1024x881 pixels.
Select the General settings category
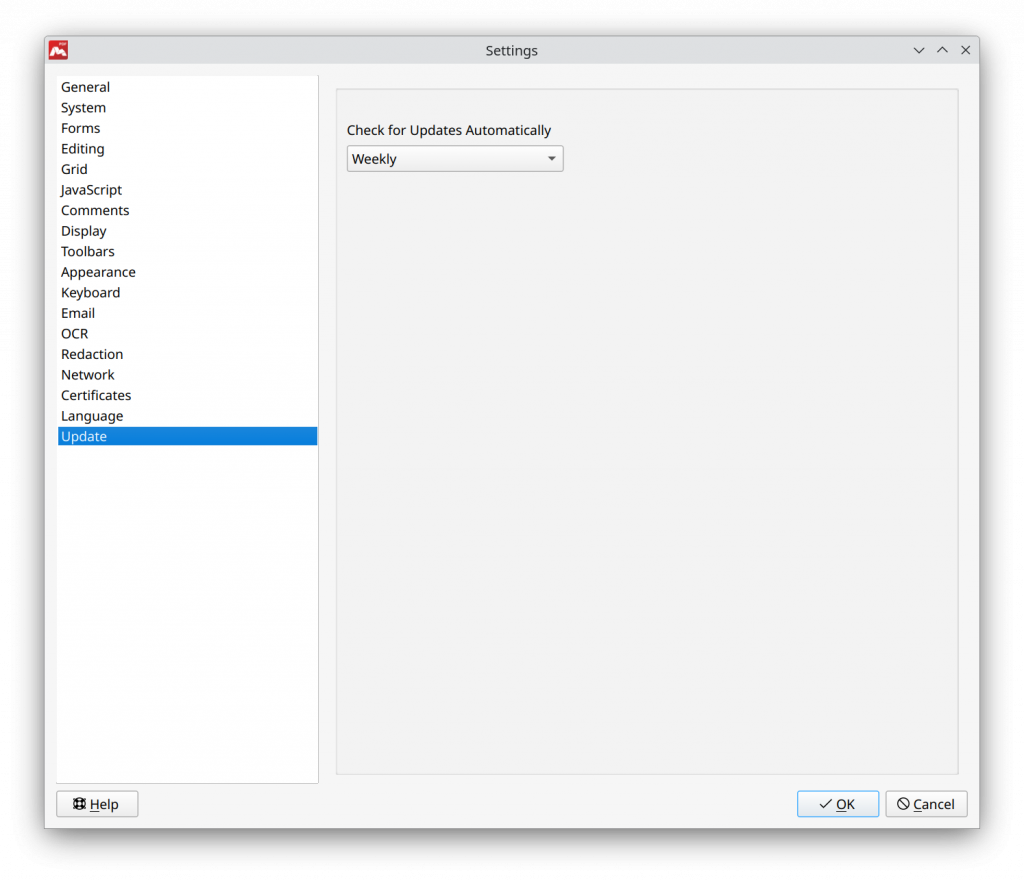pos(85,87)
